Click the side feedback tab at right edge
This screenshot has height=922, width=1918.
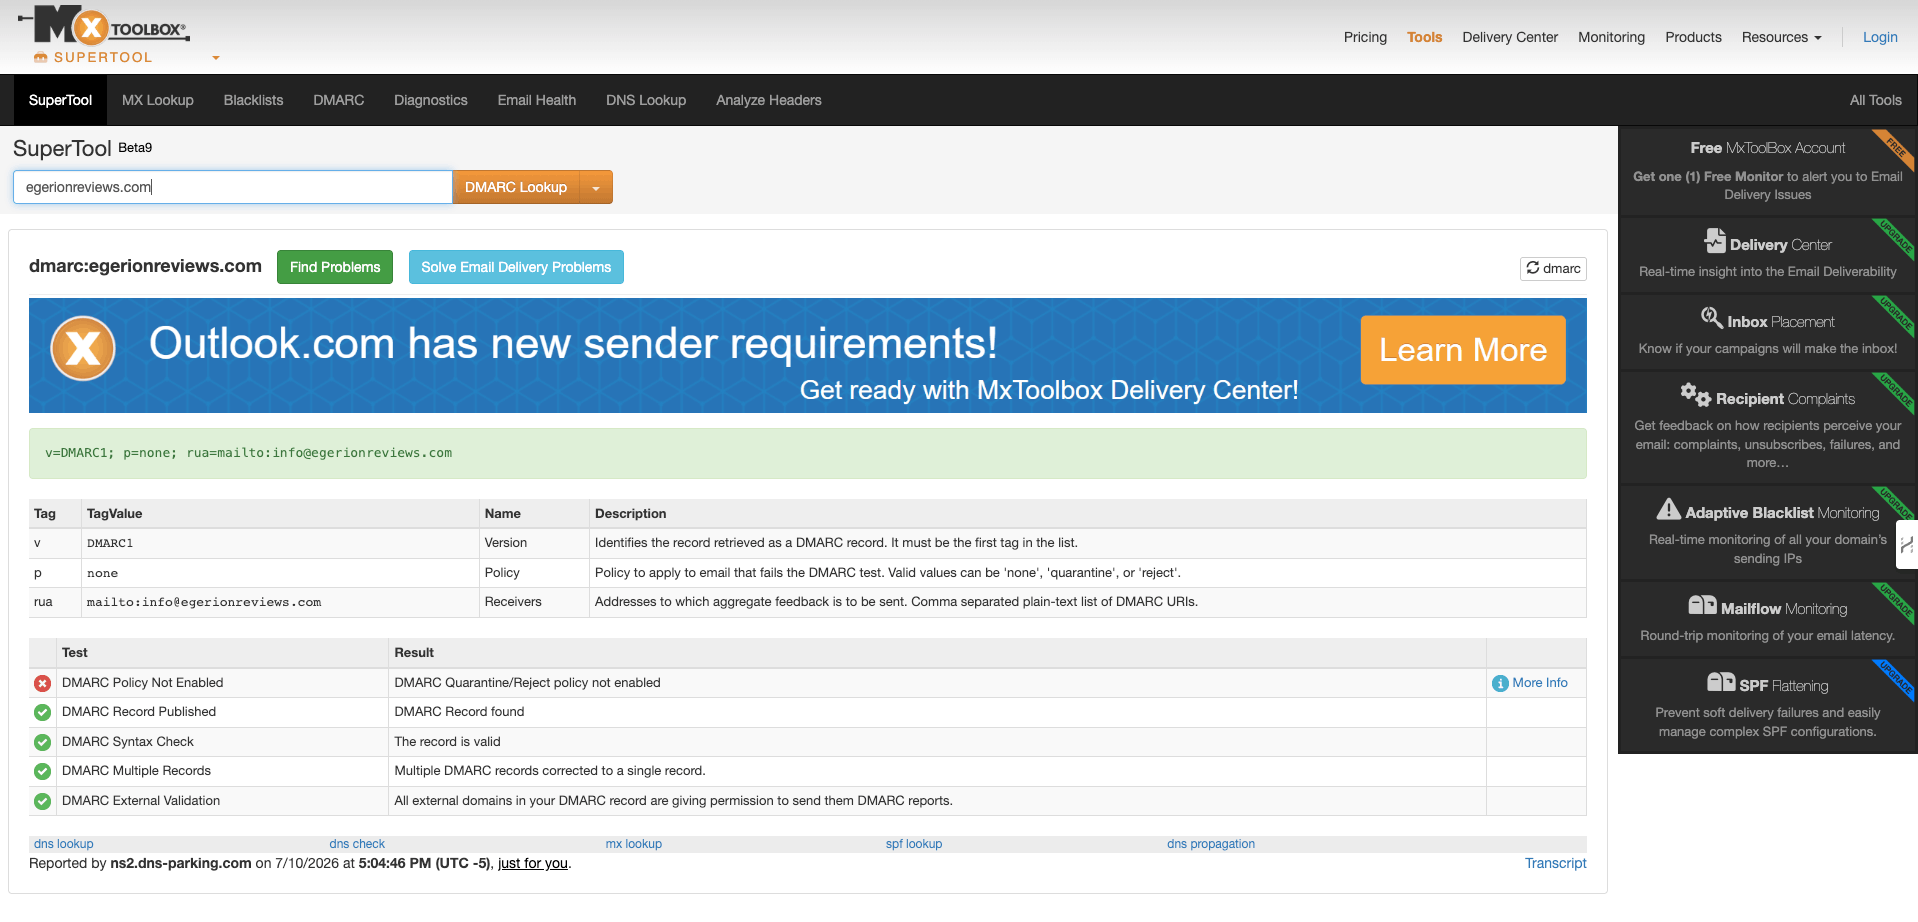(1906, 545)
